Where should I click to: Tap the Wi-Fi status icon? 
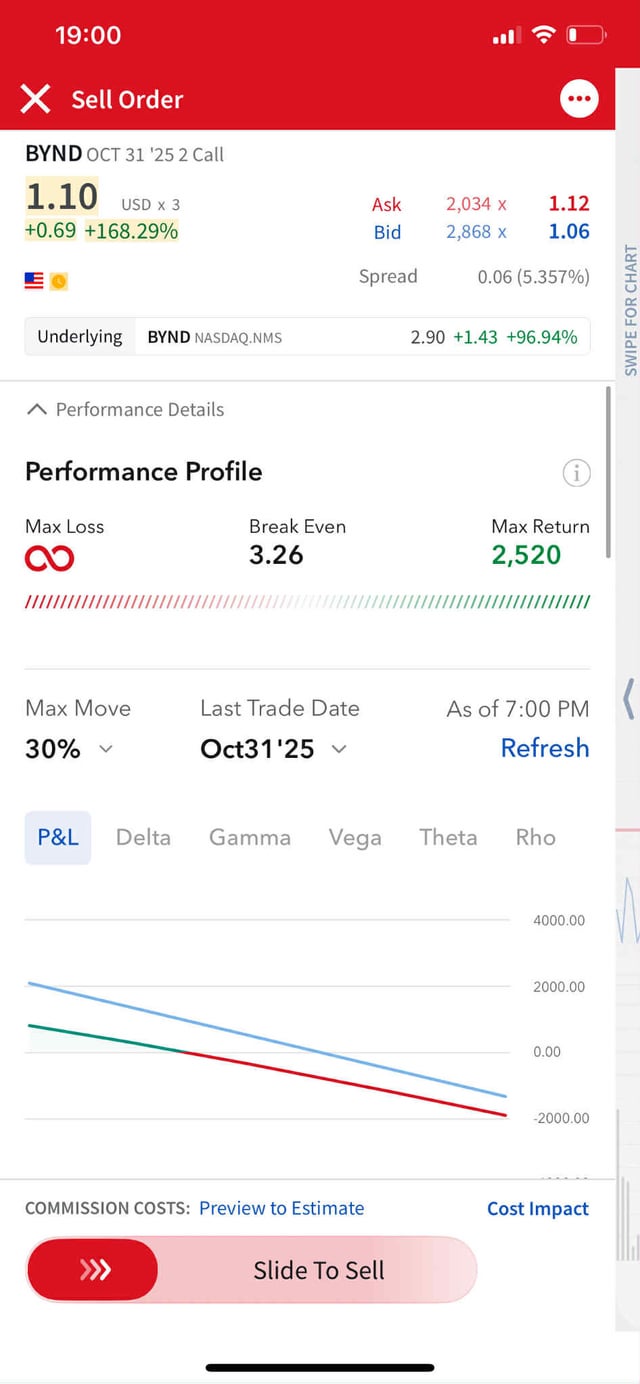coord(543,35)
